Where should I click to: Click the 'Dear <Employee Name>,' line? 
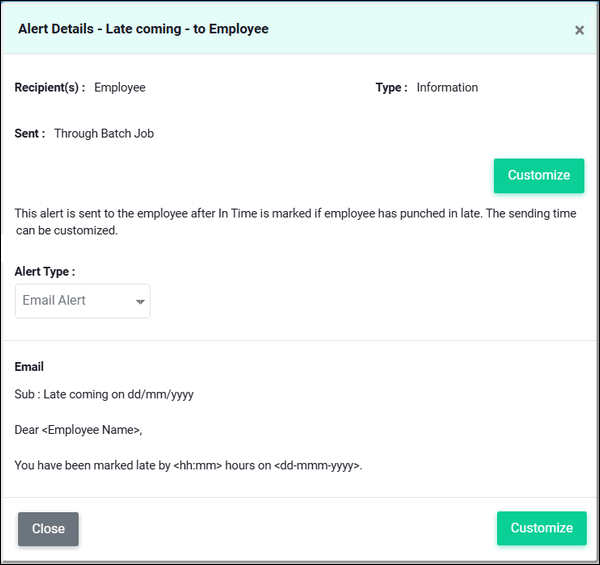[x=79, y=430]
